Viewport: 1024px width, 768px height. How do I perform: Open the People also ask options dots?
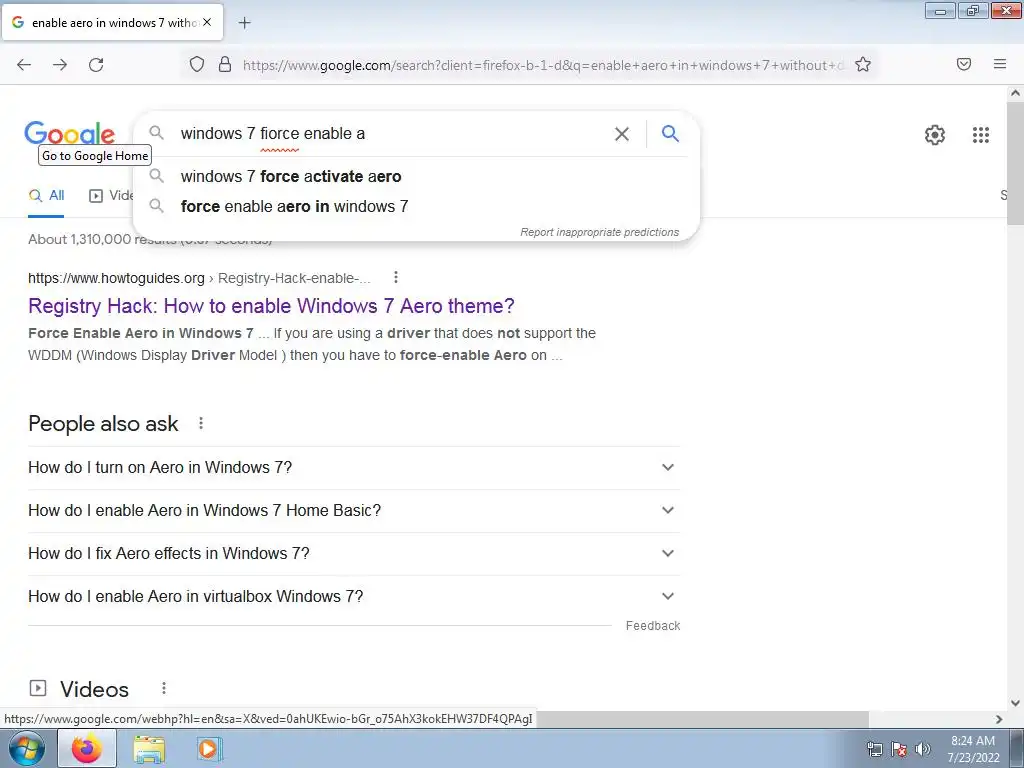point(201,423)
